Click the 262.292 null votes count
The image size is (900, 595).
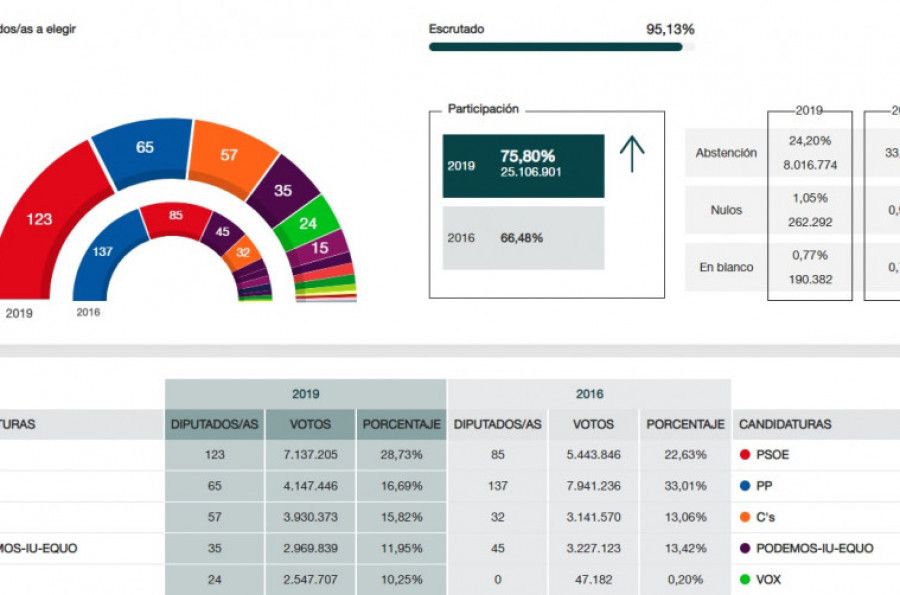(810, 222)
